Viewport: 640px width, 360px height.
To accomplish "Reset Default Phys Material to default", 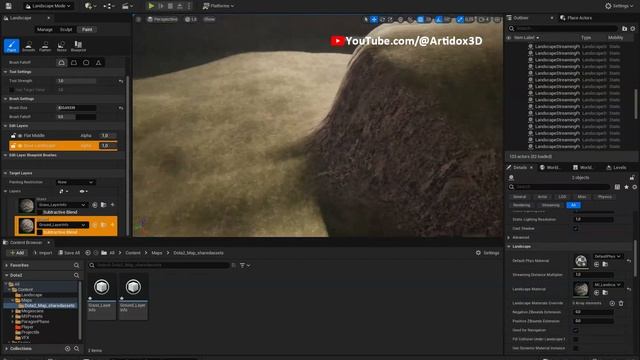I will click(x=629, y=260).
